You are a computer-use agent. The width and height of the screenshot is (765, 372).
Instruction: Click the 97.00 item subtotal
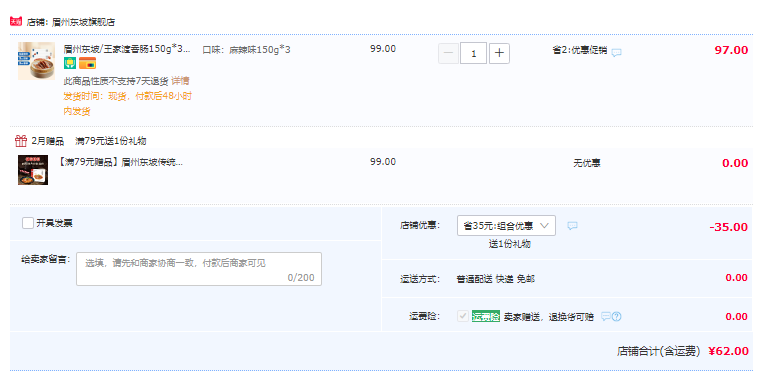pos(731,50)
